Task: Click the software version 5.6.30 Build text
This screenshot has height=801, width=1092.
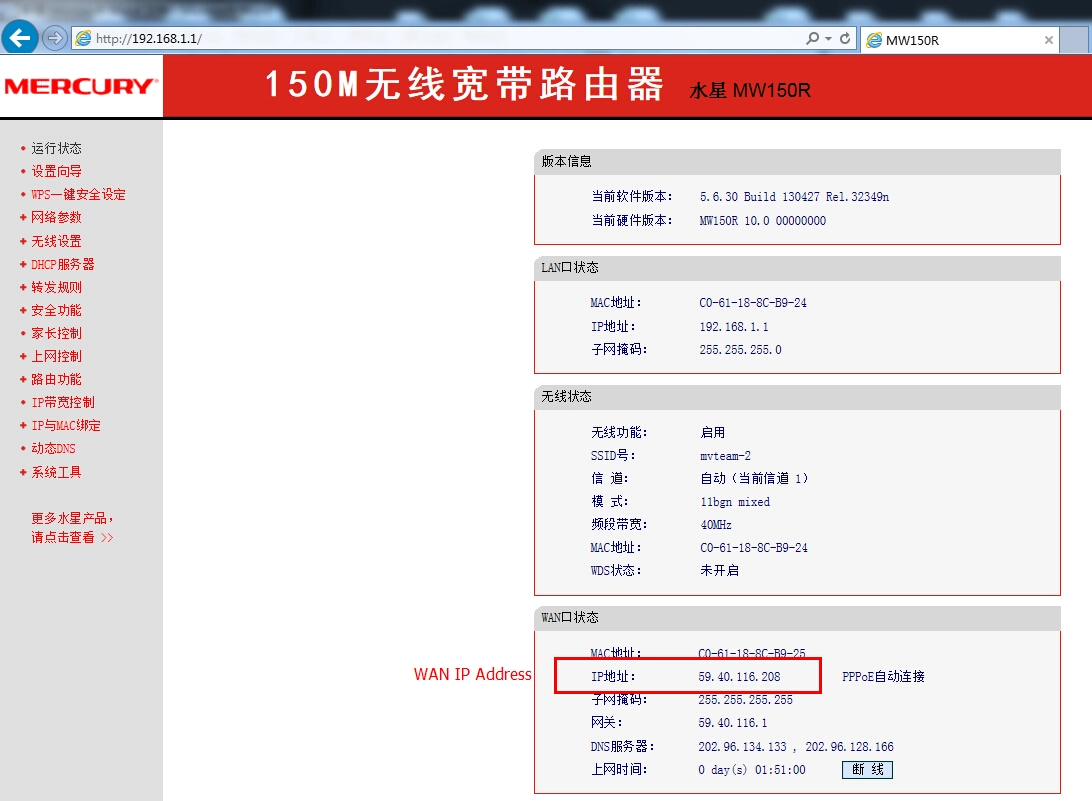Action: coord(794,197)
